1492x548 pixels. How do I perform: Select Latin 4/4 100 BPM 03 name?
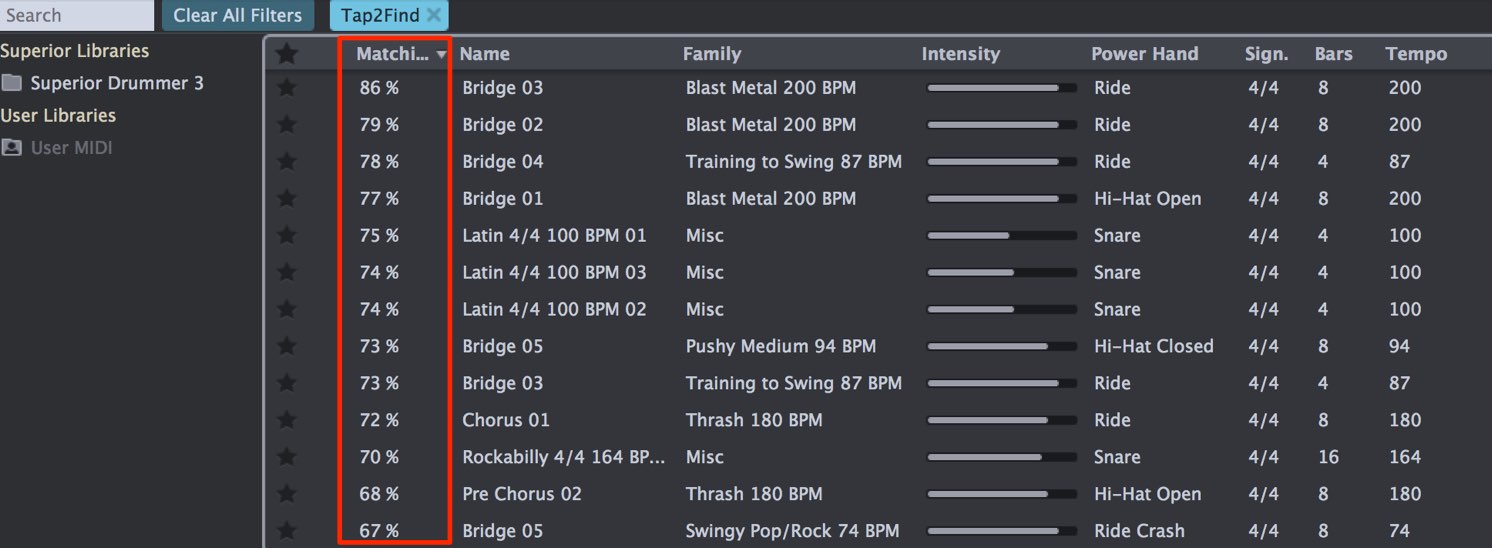pos(554,273)
